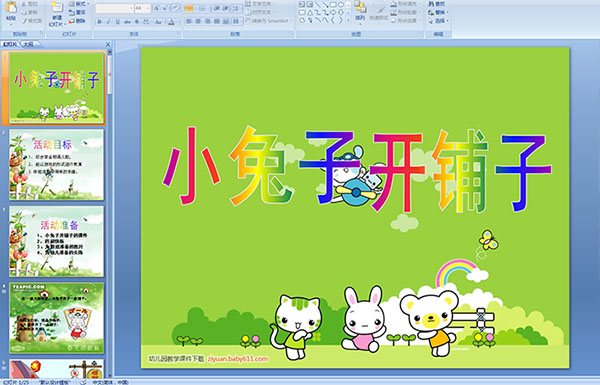Click the Find binoculars icon
600x385 pixels.
(431, 4)
